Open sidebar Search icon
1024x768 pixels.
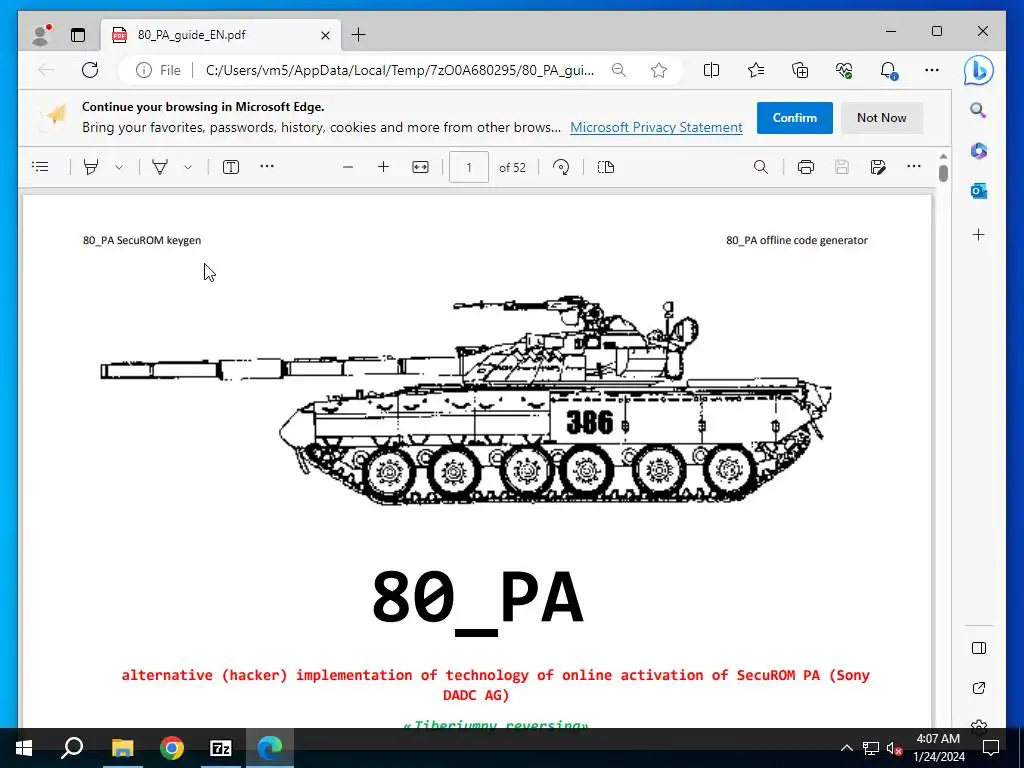(x=978, y=110)
